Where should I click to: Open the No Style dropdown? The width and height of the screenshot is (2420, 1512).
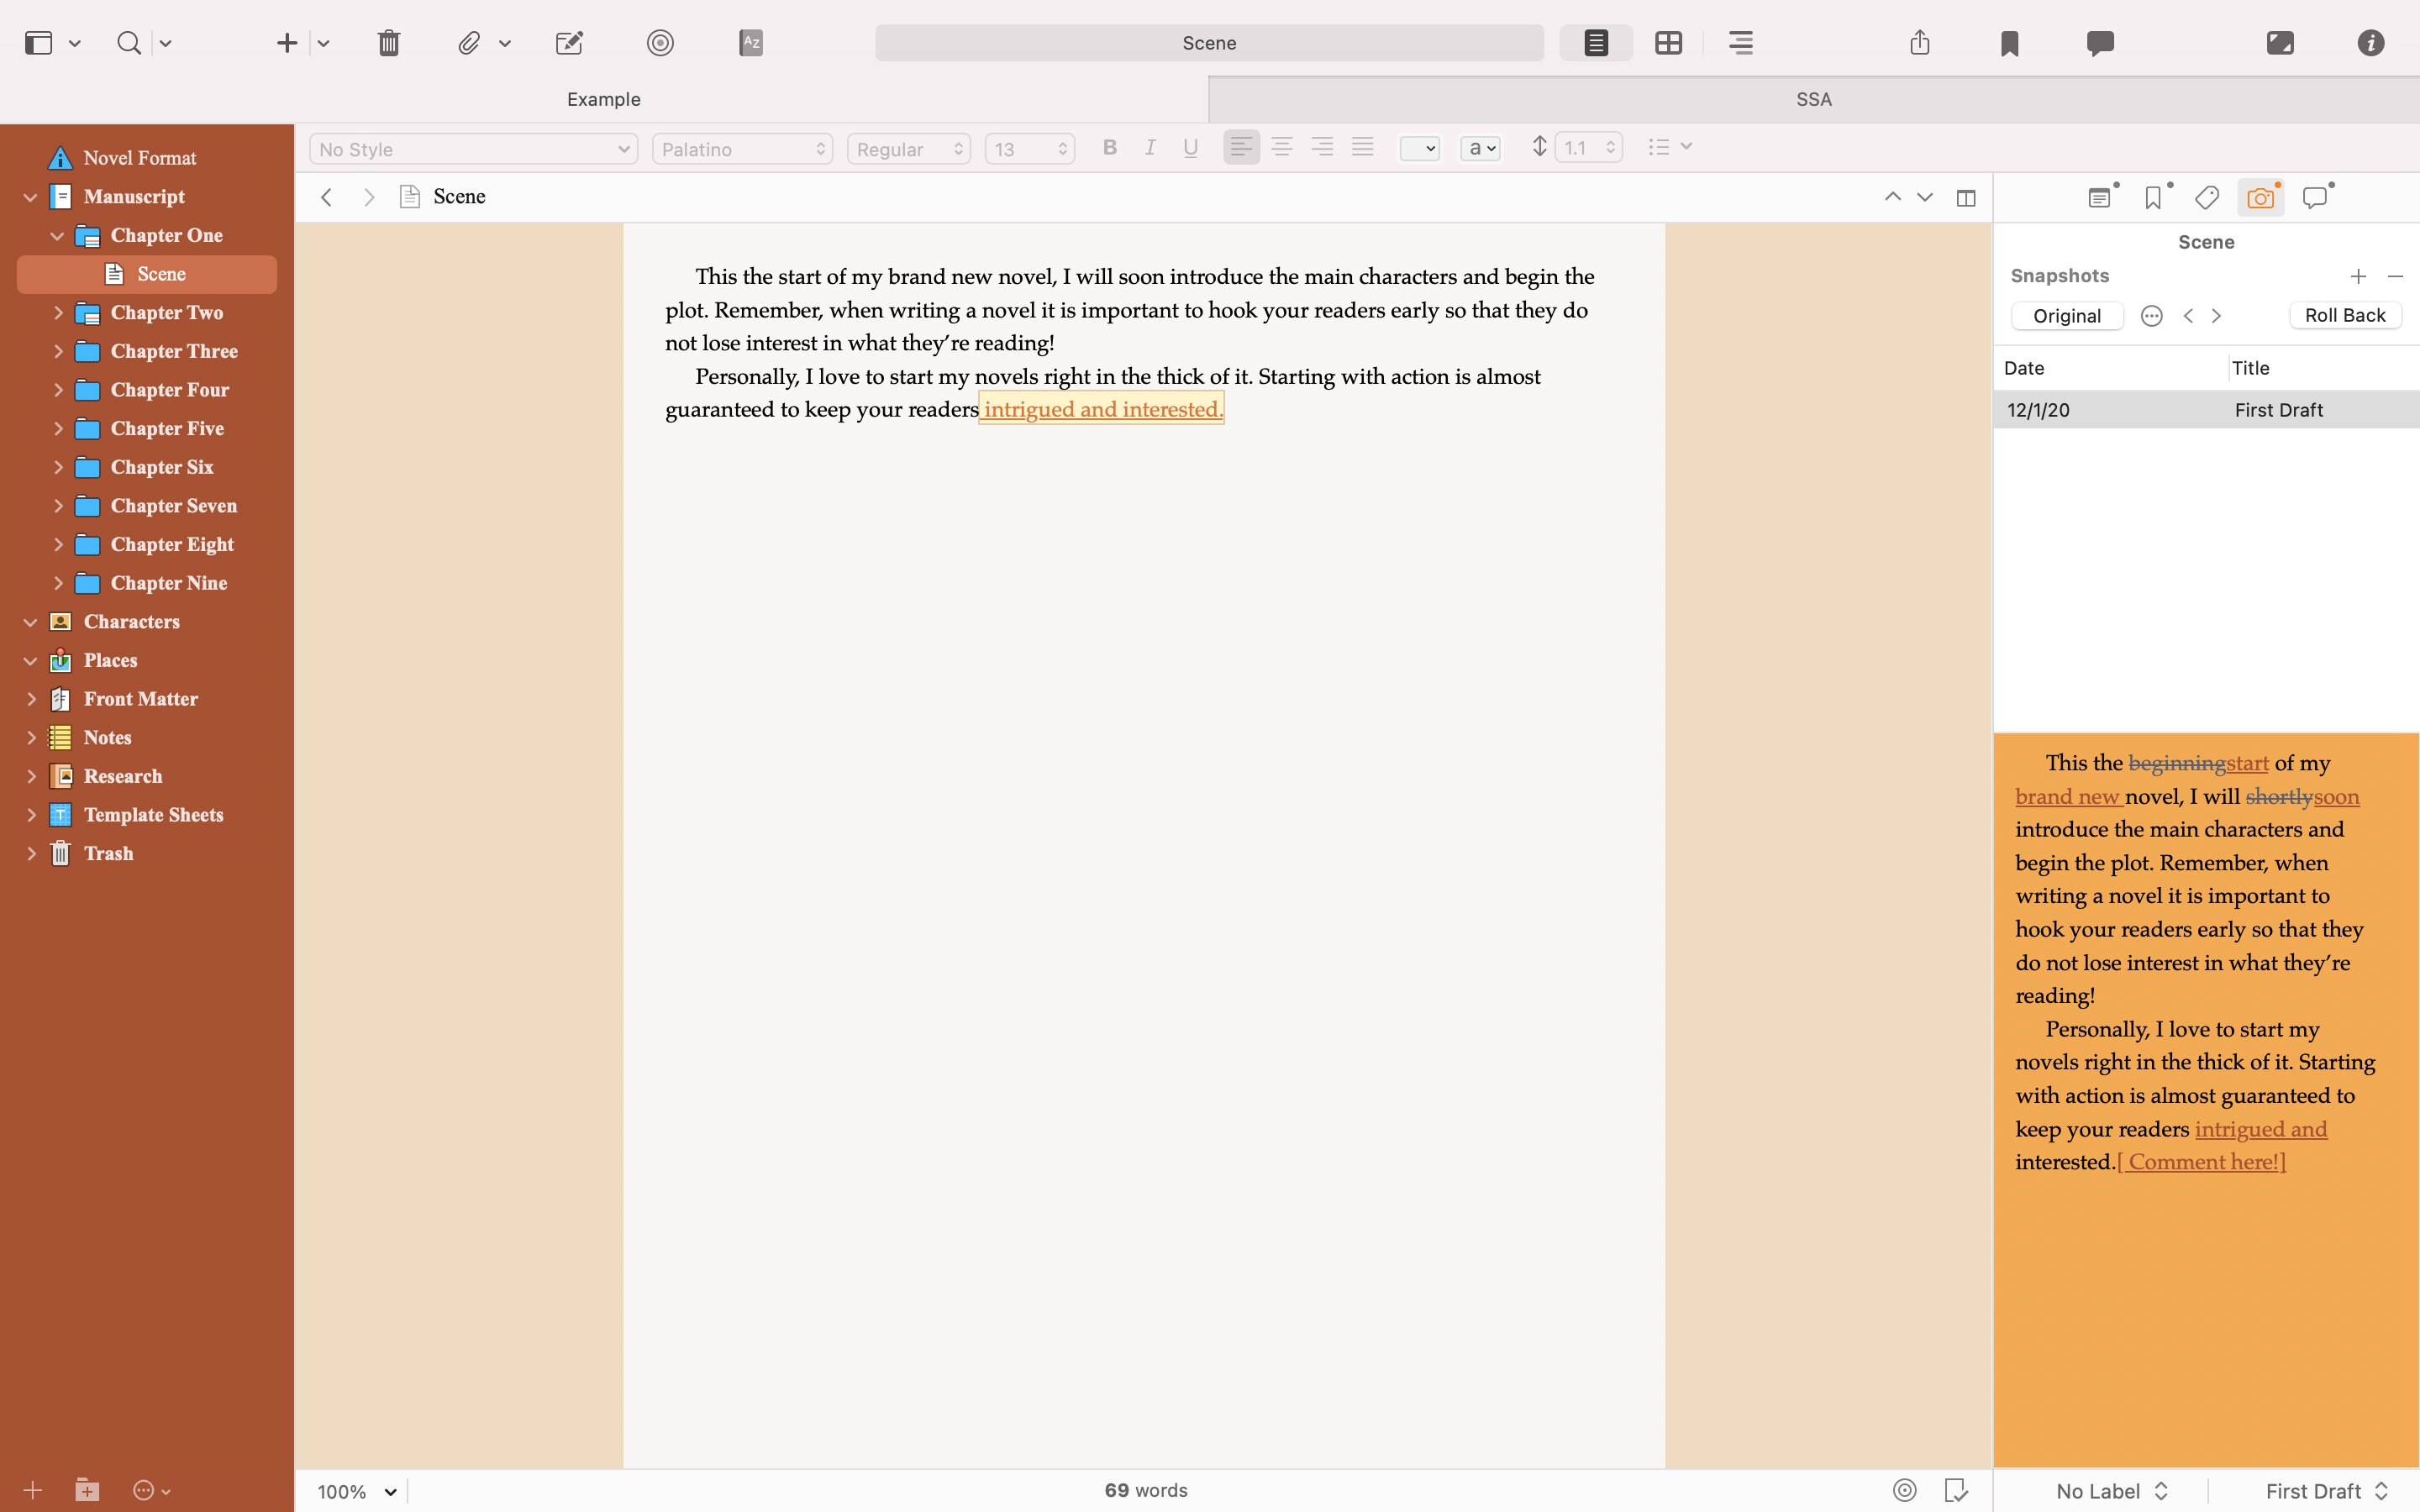point(473,148)
